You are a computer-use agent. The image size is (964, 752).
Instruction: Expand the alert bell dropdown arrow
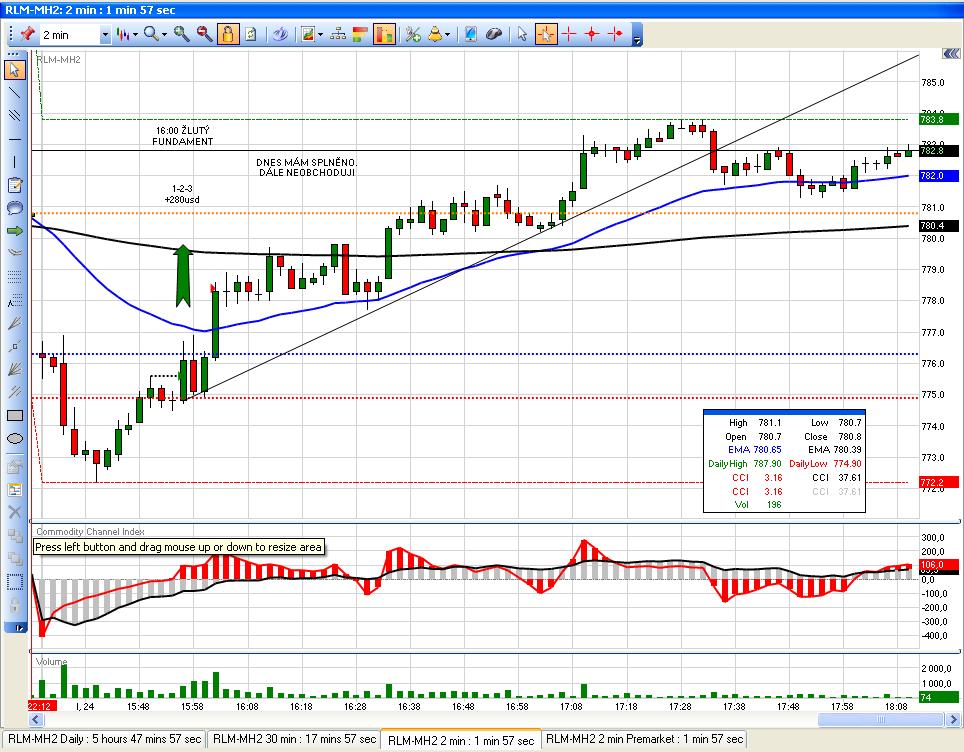pyautogui.click(x=447, y=35)
